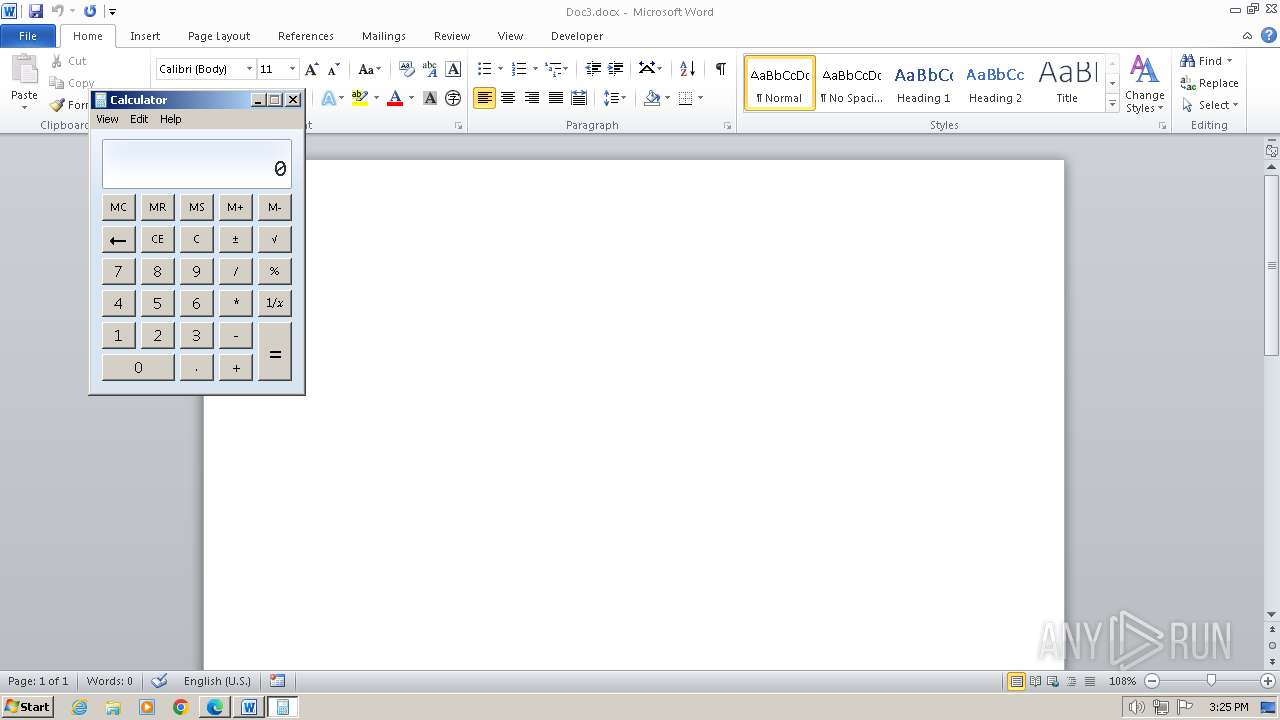Viewport: 1280px width, 720px height.
Task: Switch to the Insert tab
Action: click(145, 36)
